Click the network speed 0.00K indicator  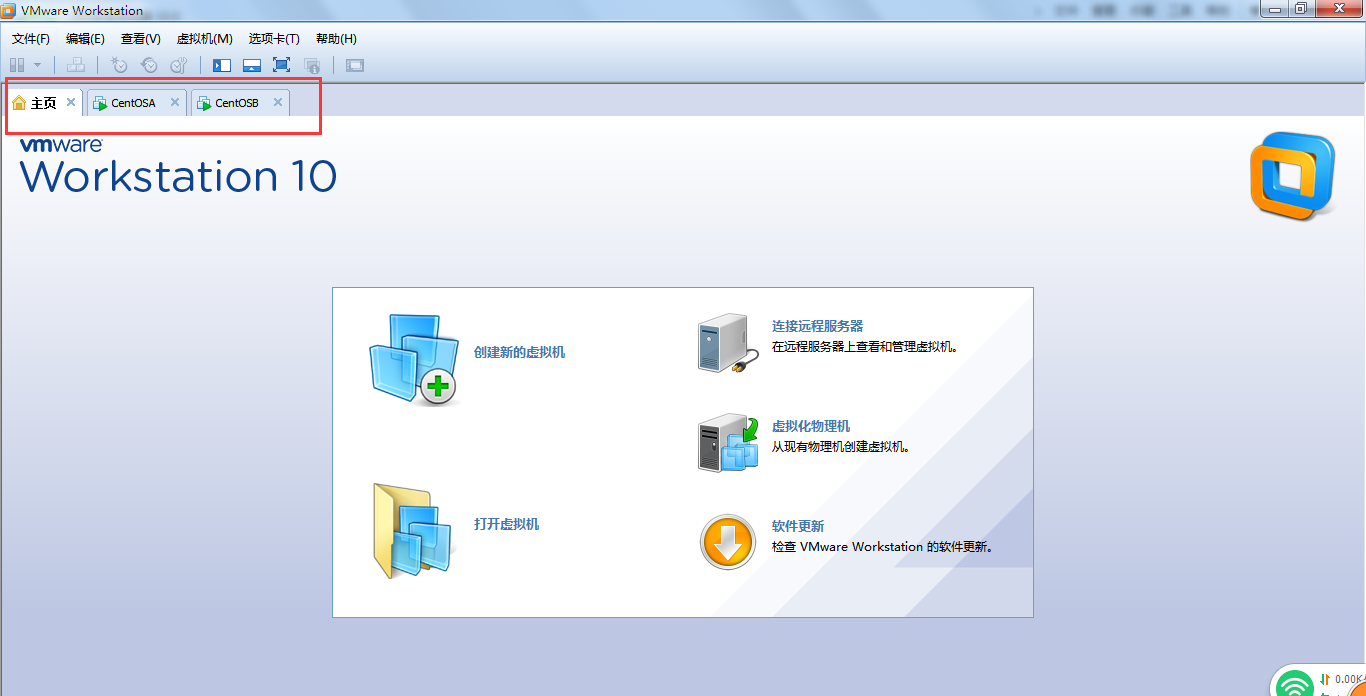point(1350,679)
